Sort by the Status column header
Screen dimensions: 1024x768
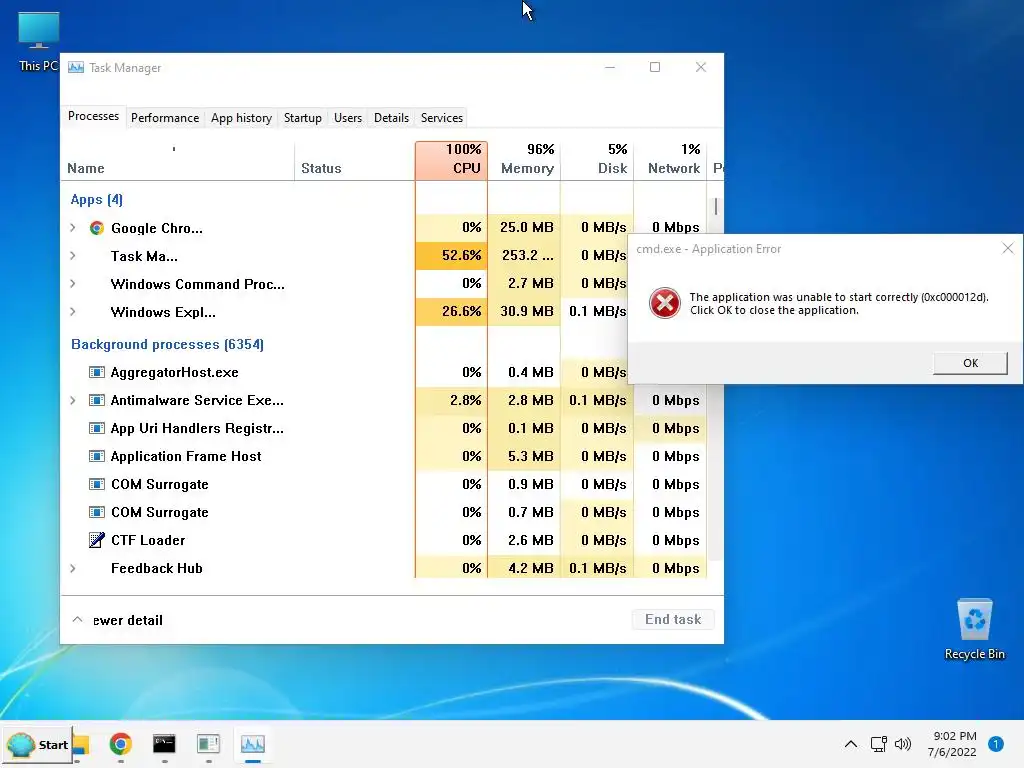coord(355,160)
